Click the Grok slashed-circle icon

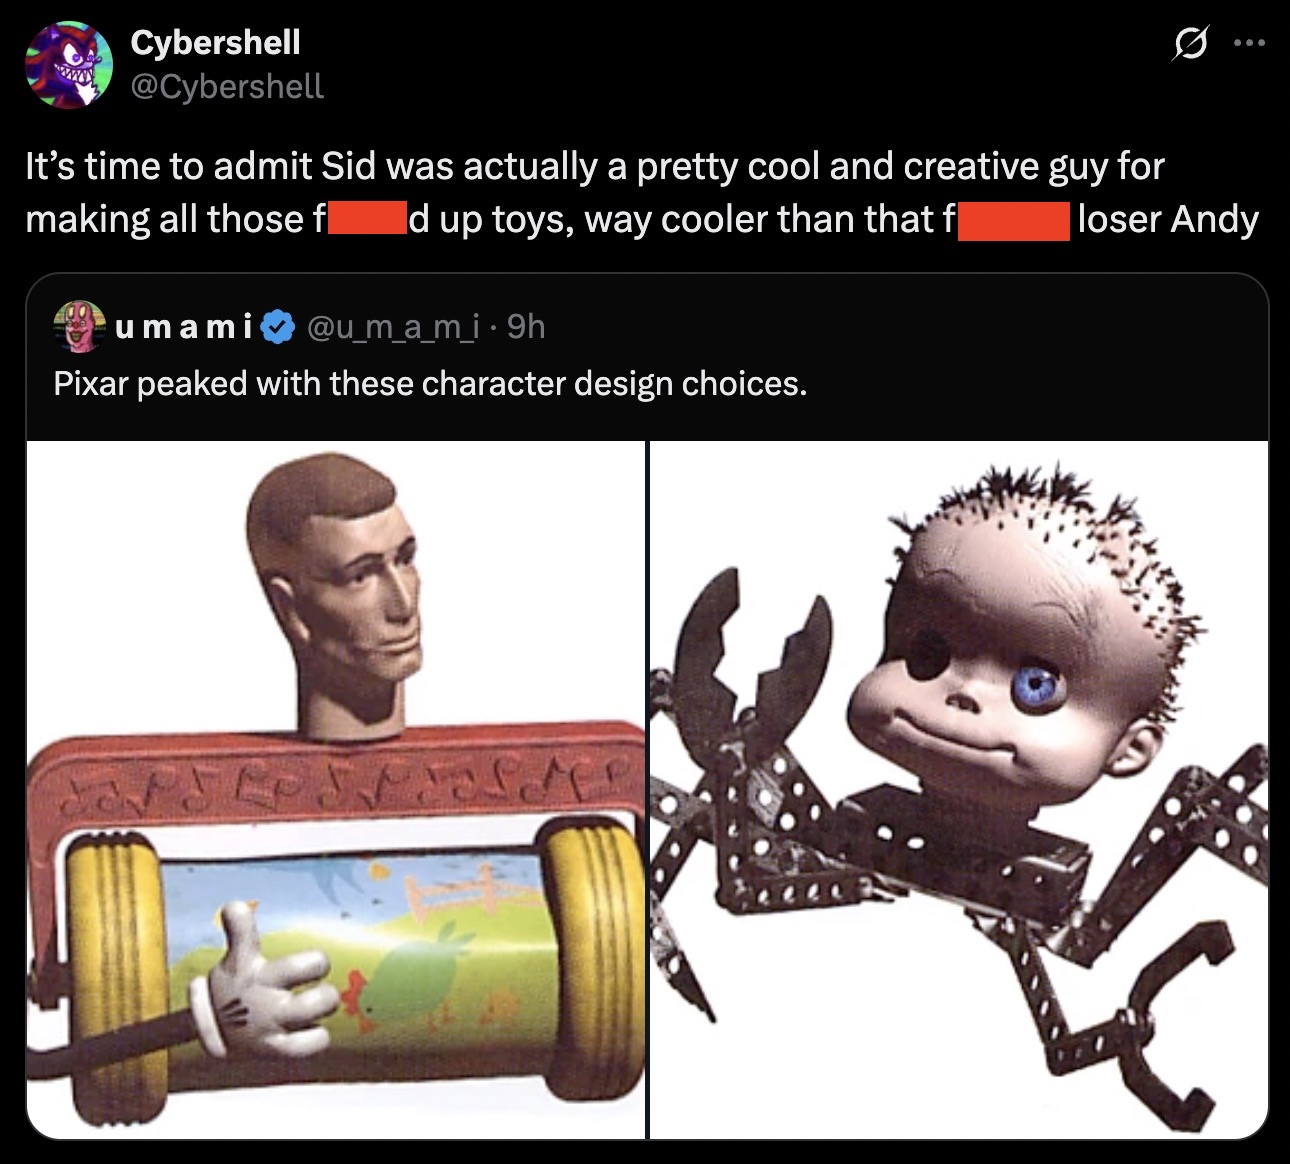(1188, 44)
